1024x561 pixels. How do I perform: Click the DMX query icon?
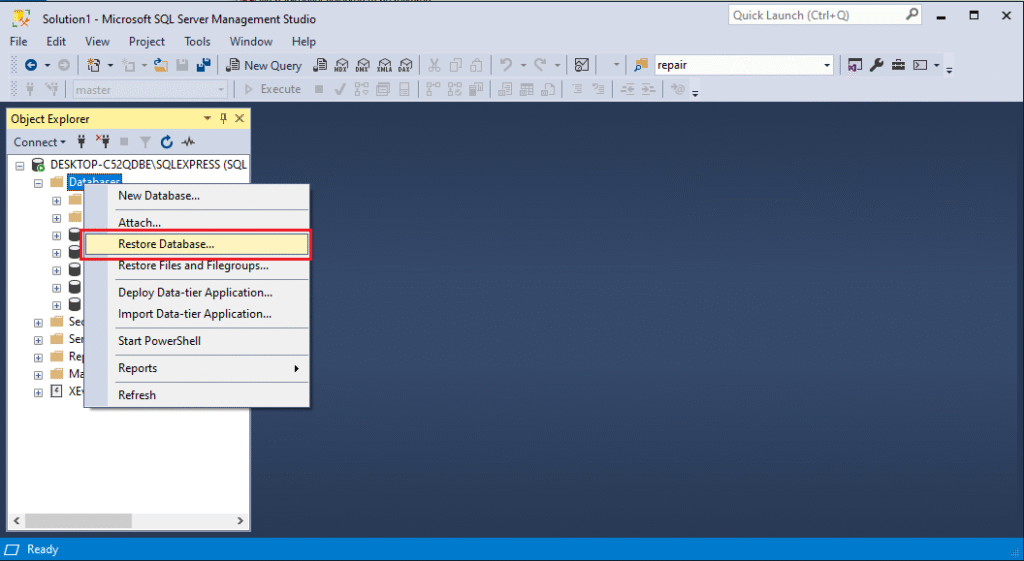(363, 65)
